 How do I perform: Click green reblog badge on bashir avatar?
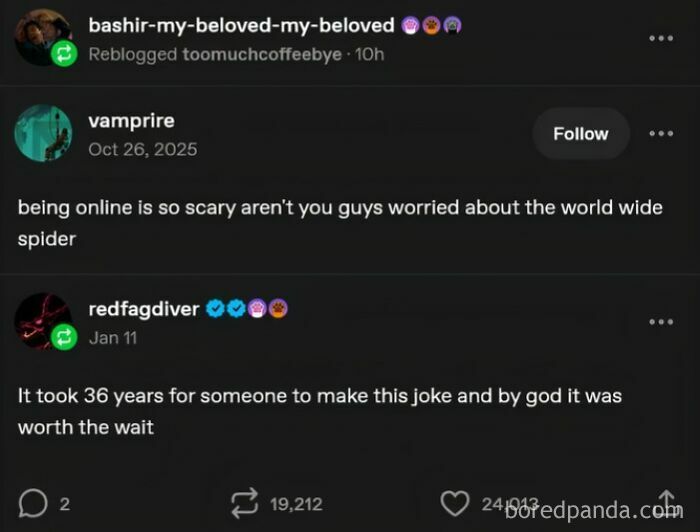tap(64, 54)
